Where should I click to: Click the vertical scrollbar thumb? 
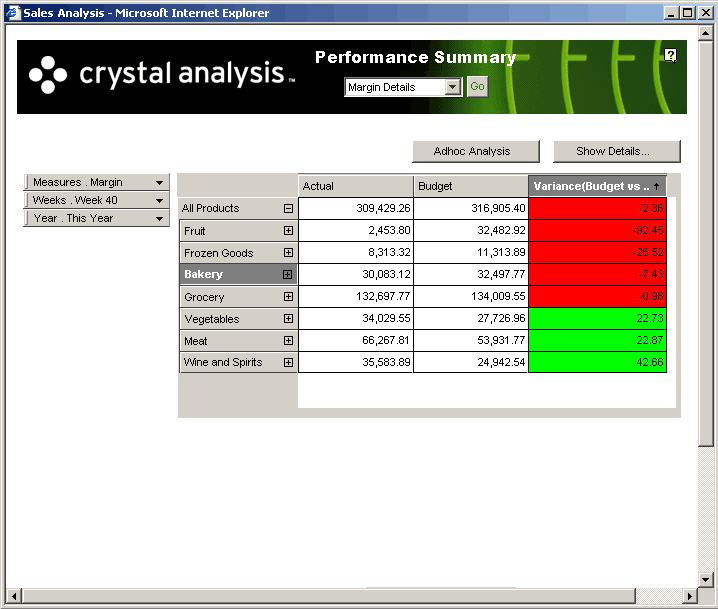click(706, 243)
